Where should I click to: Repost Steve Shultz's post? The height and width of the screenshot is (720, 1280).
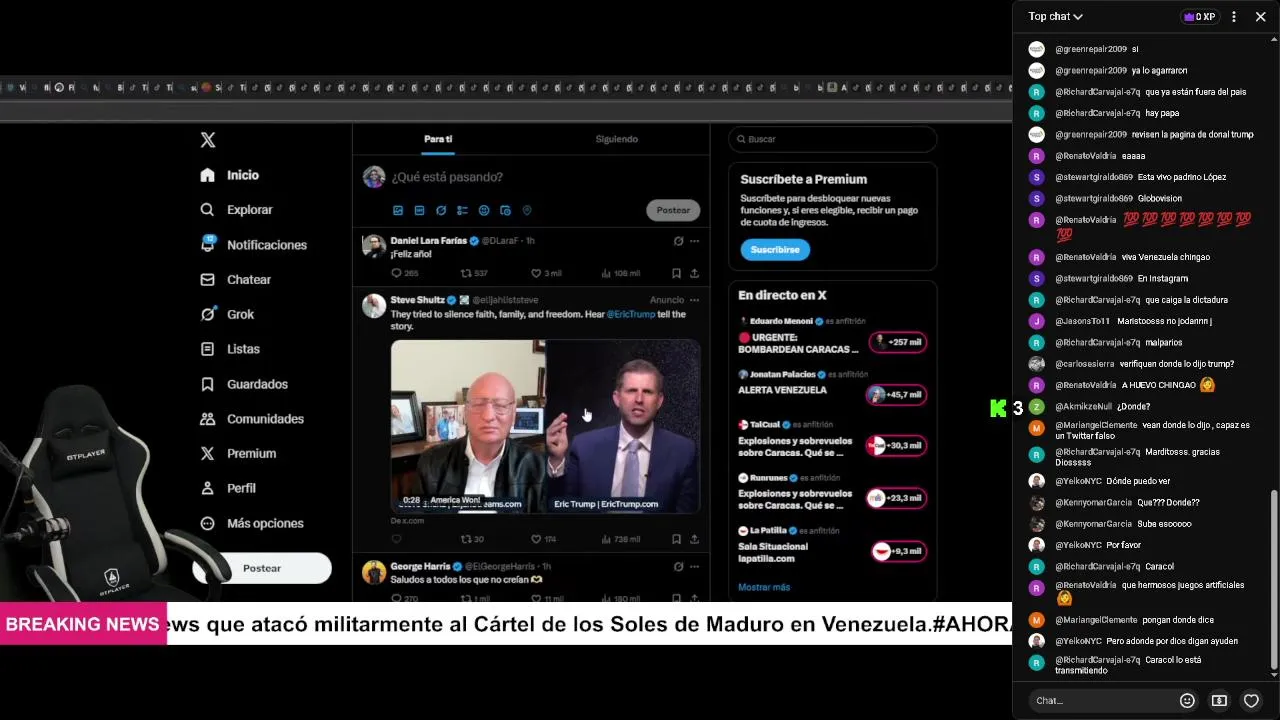pos(472,539)
